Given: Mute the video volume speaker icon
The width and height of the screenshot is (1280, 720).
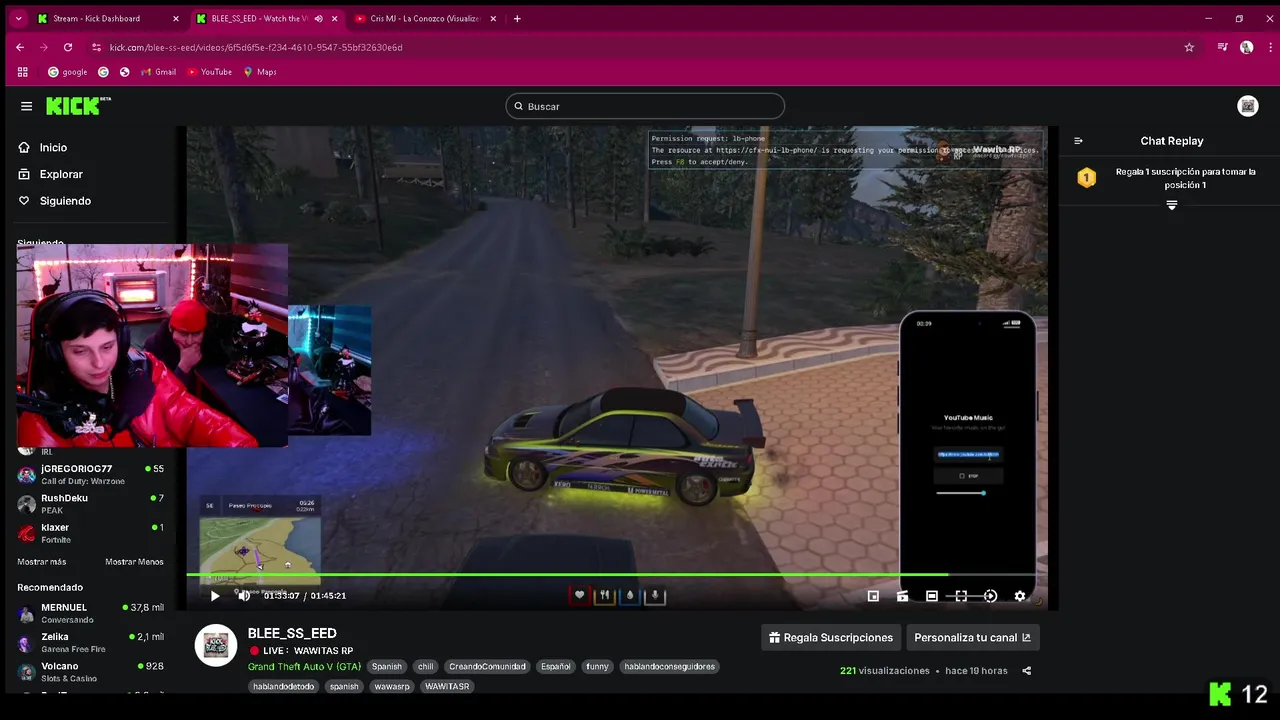Looking at the screenshot, I should [x=244, y=596].
